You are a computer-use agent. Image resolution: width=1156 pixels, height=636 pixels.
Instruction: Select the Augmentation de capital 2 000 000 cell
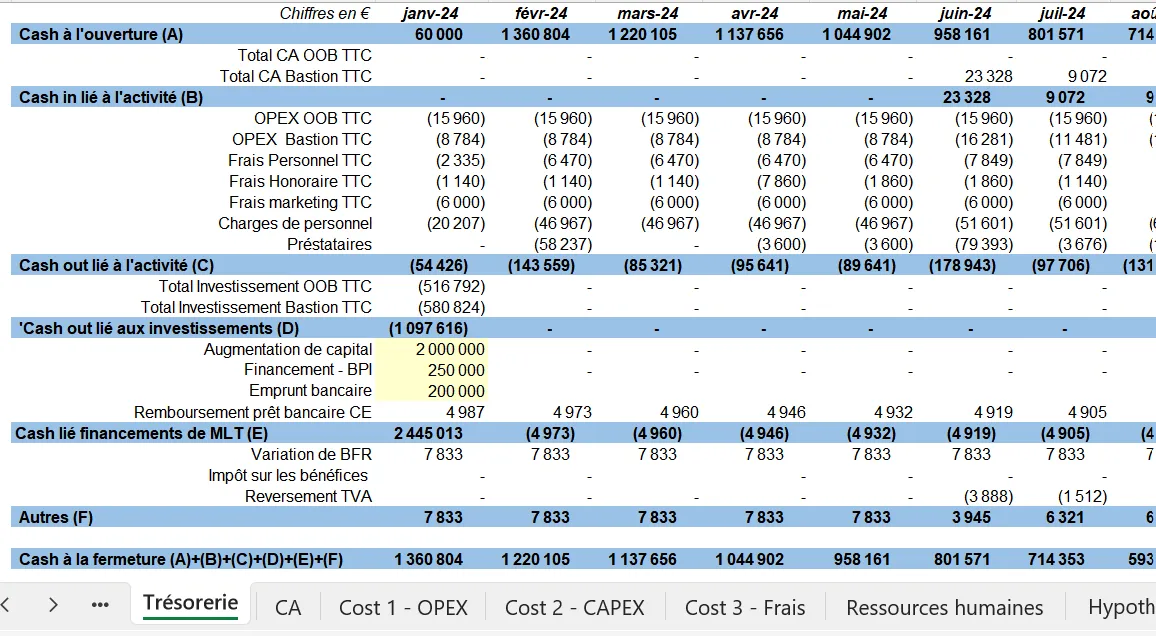[x=431, y=349]
